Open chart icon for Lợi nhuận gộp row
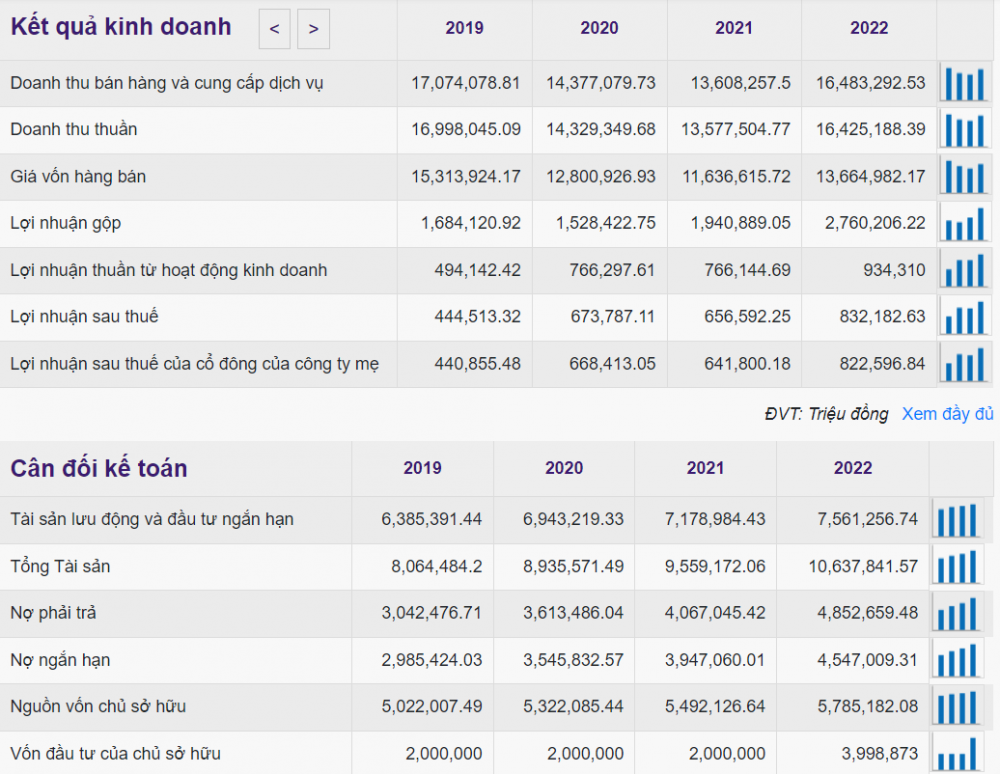This screenshot has height=774, width=1000. (965, 223)
